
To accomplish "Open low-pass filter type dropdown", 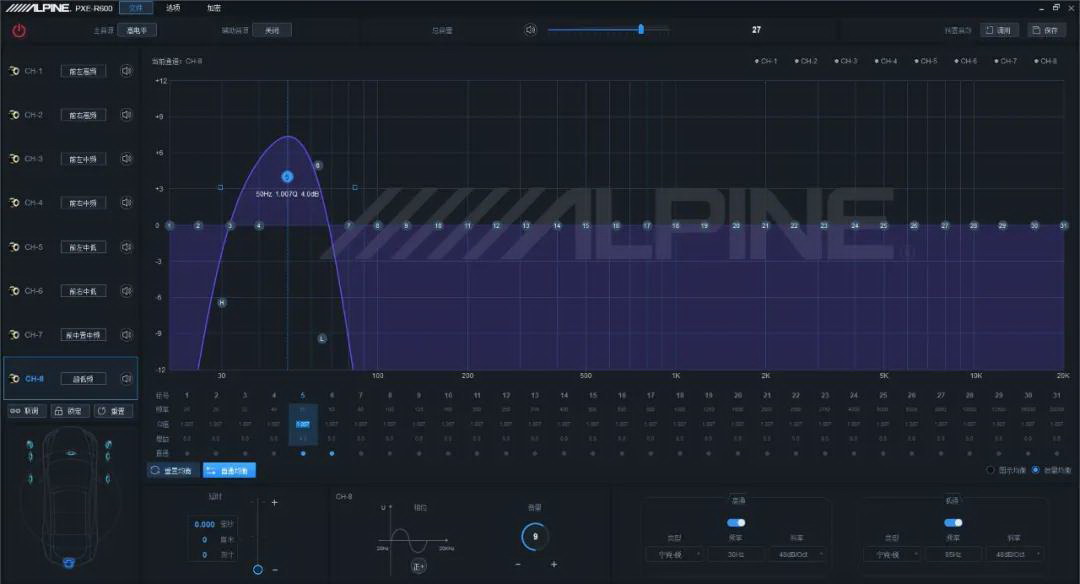I will coord(892,554).
